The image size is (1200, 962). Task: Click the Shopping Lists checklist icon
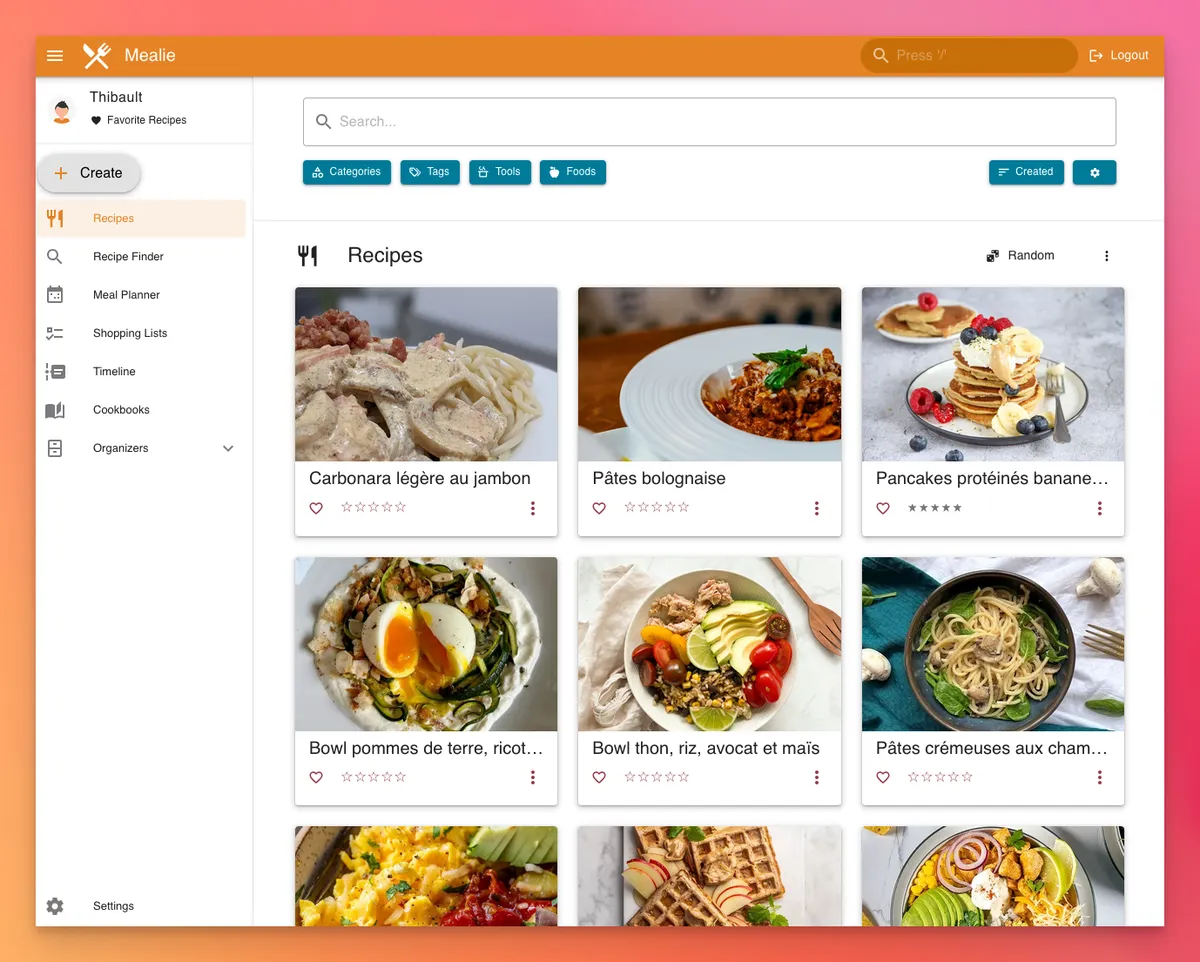(x=55, y=333)
